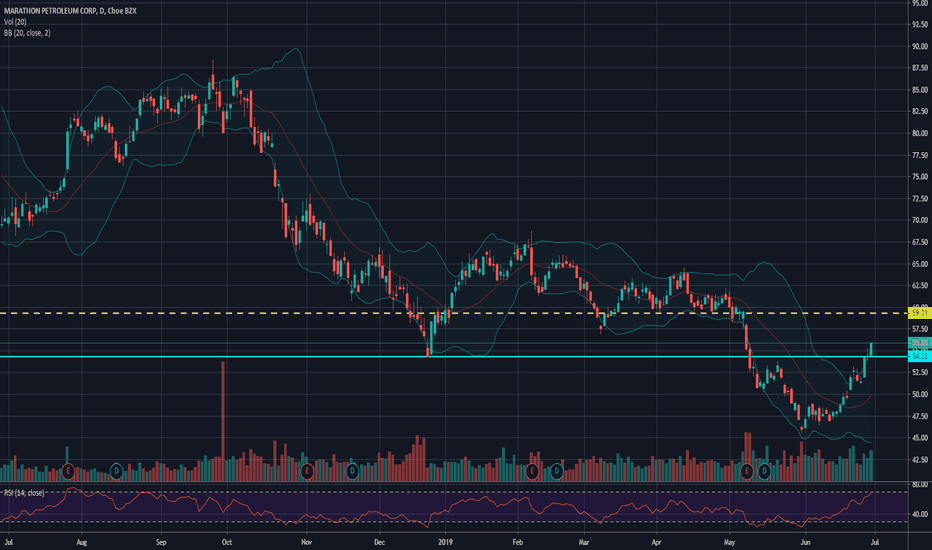Screen dimensions: 932x550
Task: Click the 90.00 price axis label
Action: [x=920, y=46]
